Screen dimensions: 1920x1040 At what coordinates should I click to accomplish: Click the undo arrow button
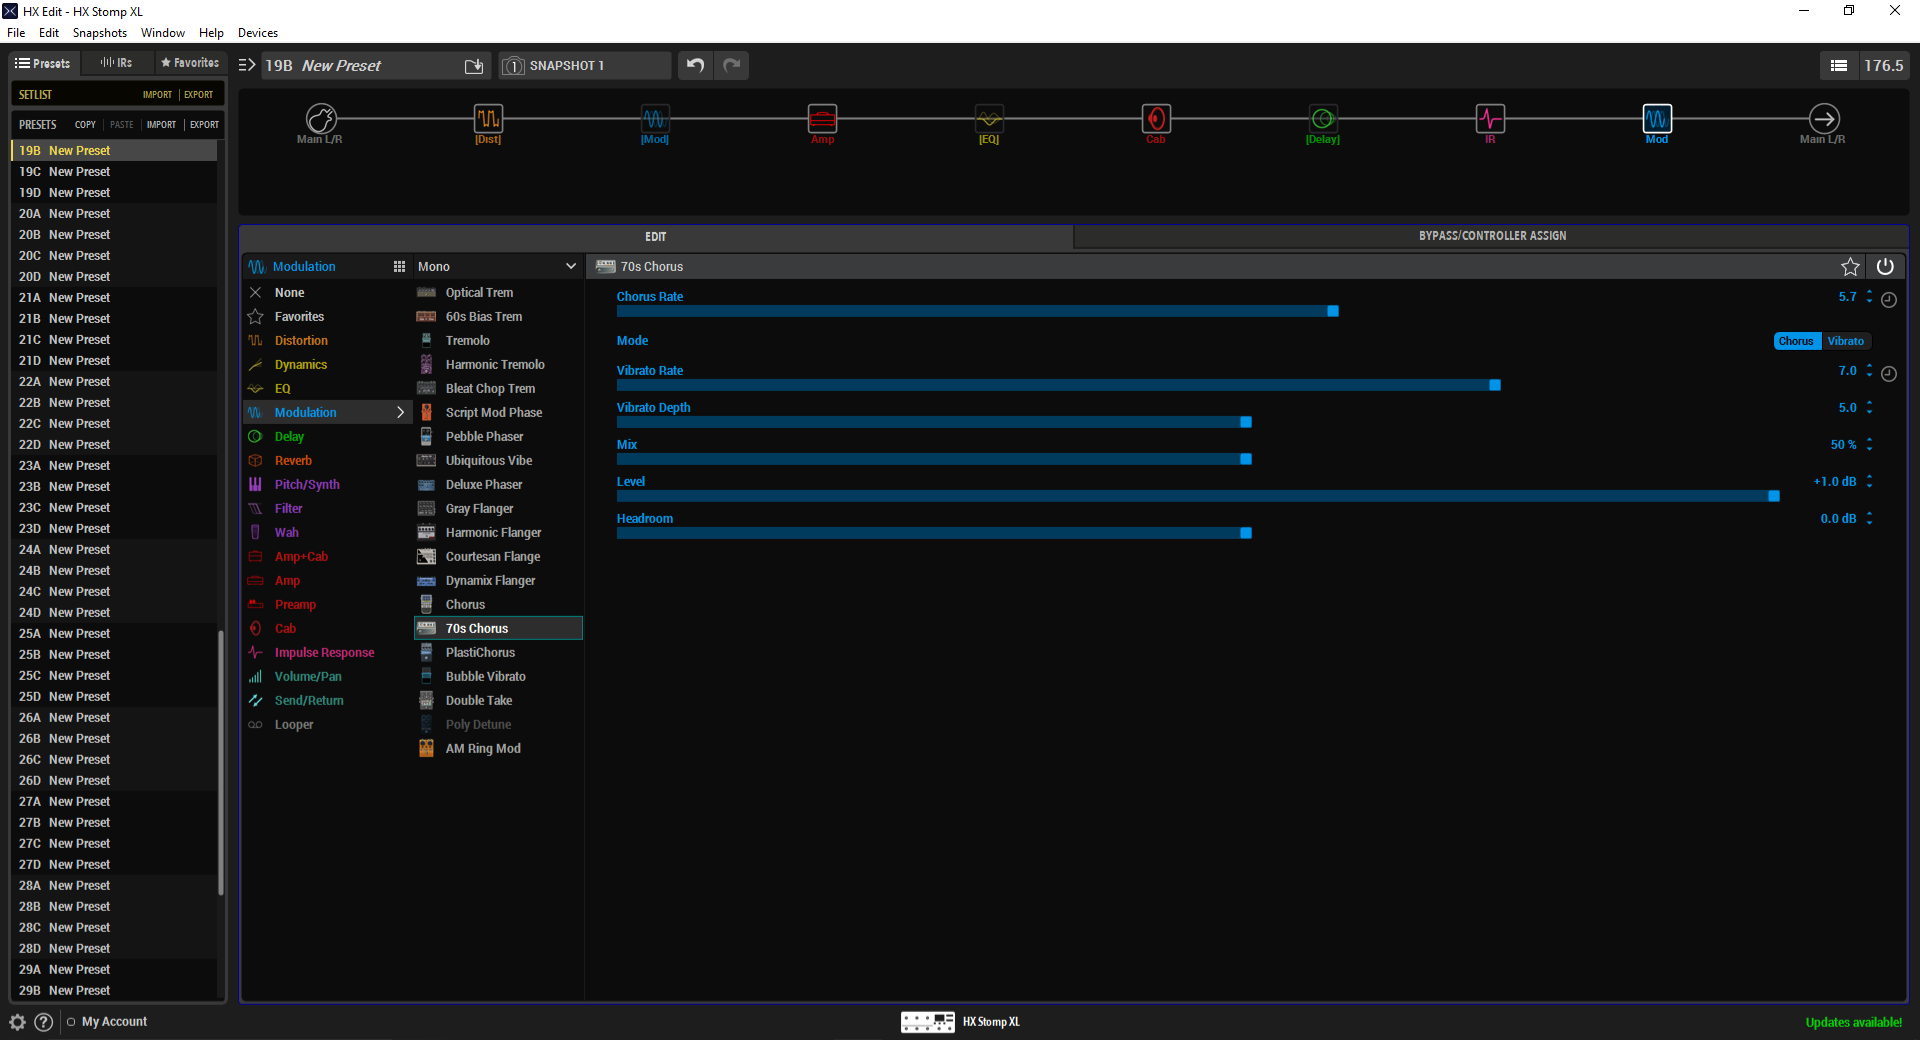(x=695, y=65)
